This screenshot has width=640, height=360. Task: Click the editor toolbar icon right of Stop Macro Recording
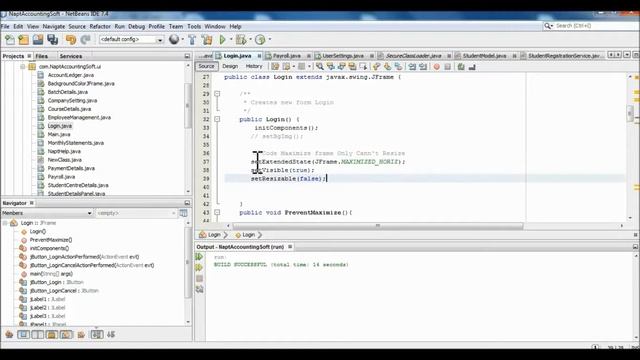(461, 67)
